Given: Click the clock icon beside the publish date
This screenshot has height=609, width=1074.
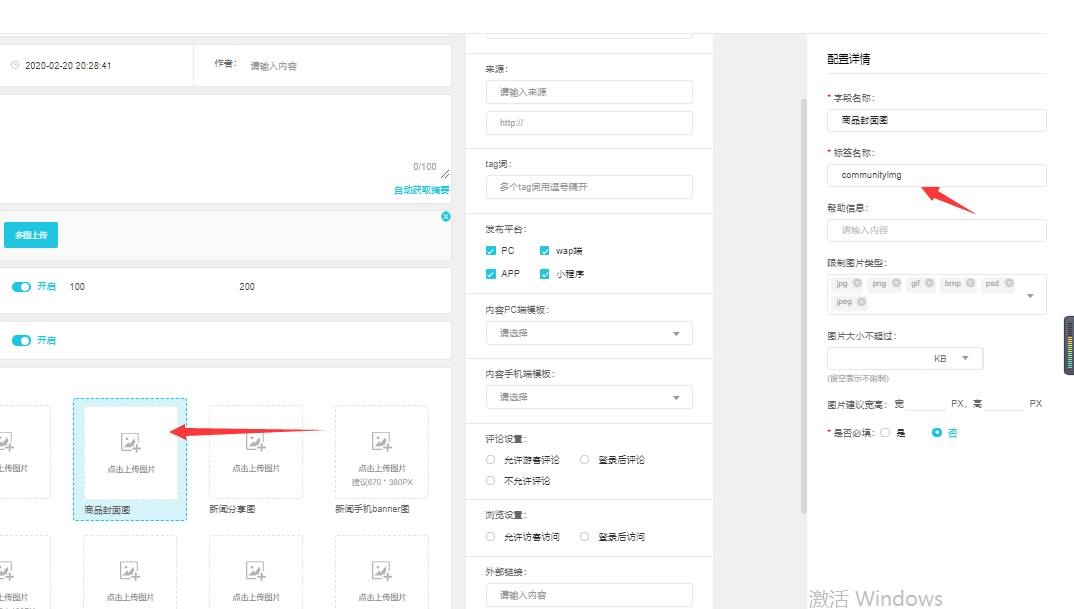Looking at the screenshot, I should pyautogui.click(x=15, y=65).
